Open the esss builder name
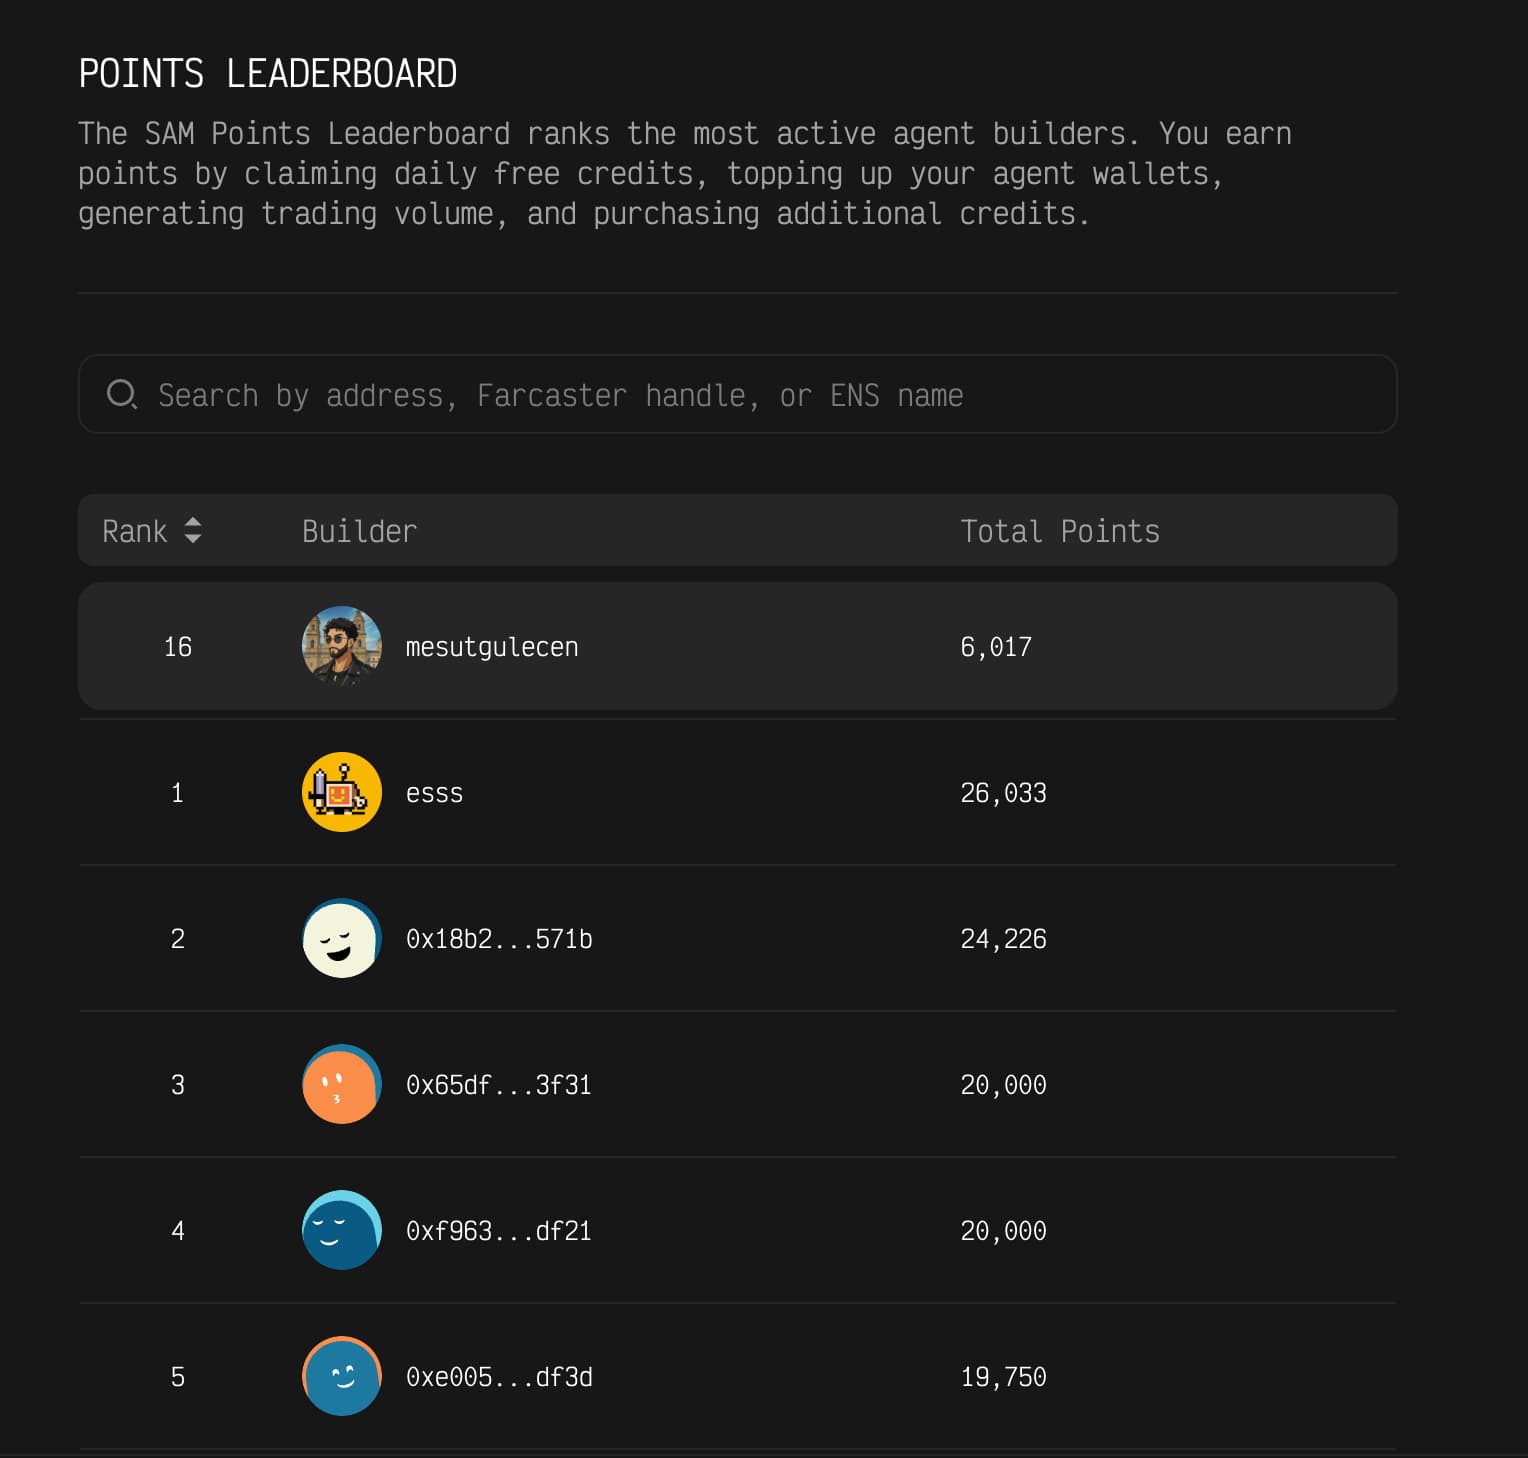The image size is (1528, 1458). [434, 793]
